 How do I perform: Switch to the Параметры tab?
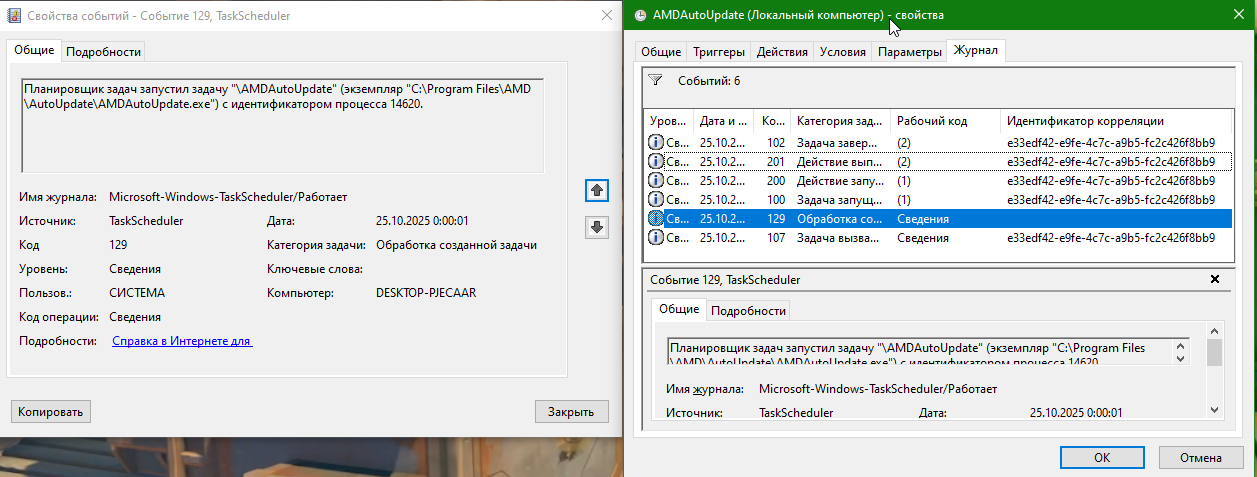point(909,51)
